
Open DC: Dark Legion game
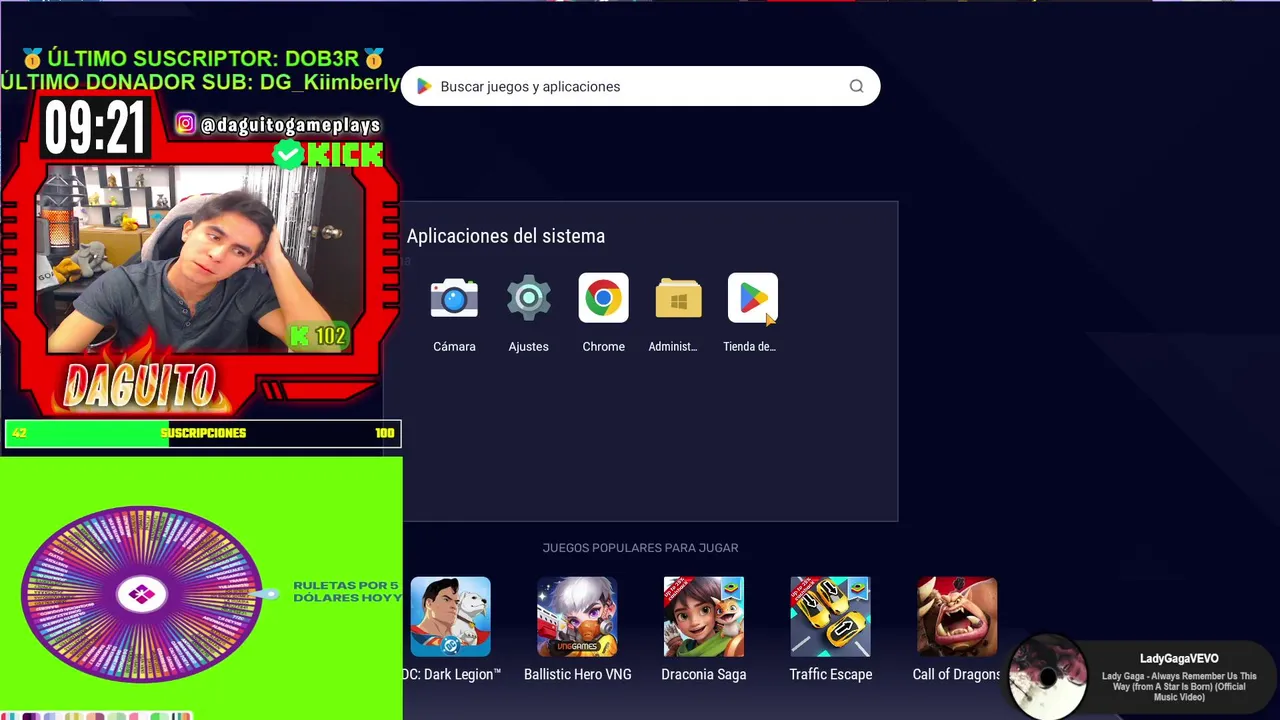tap(450, 617)
